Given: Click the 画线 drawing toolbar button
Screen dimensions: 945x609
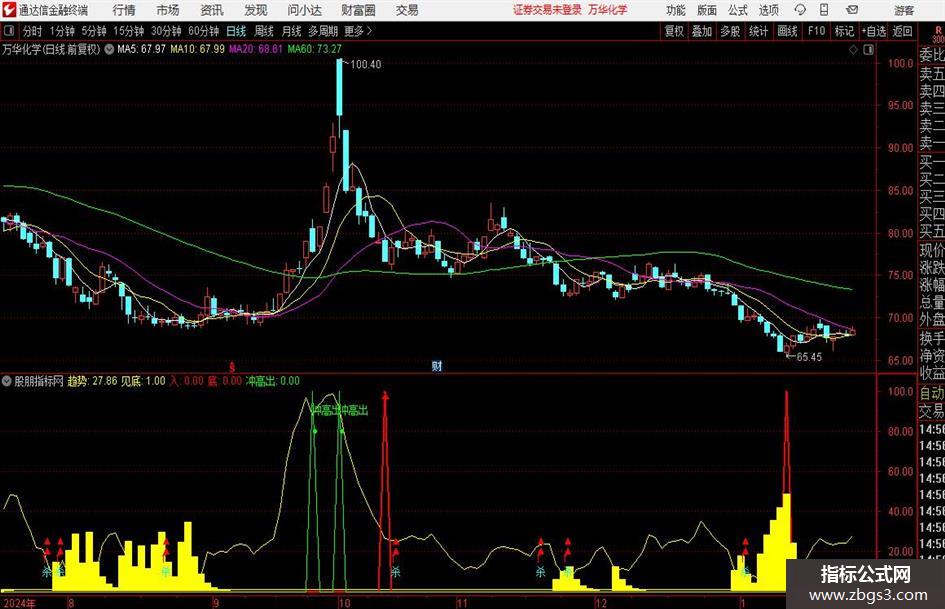Looking at the screenshot, I should tap(787, 31).
